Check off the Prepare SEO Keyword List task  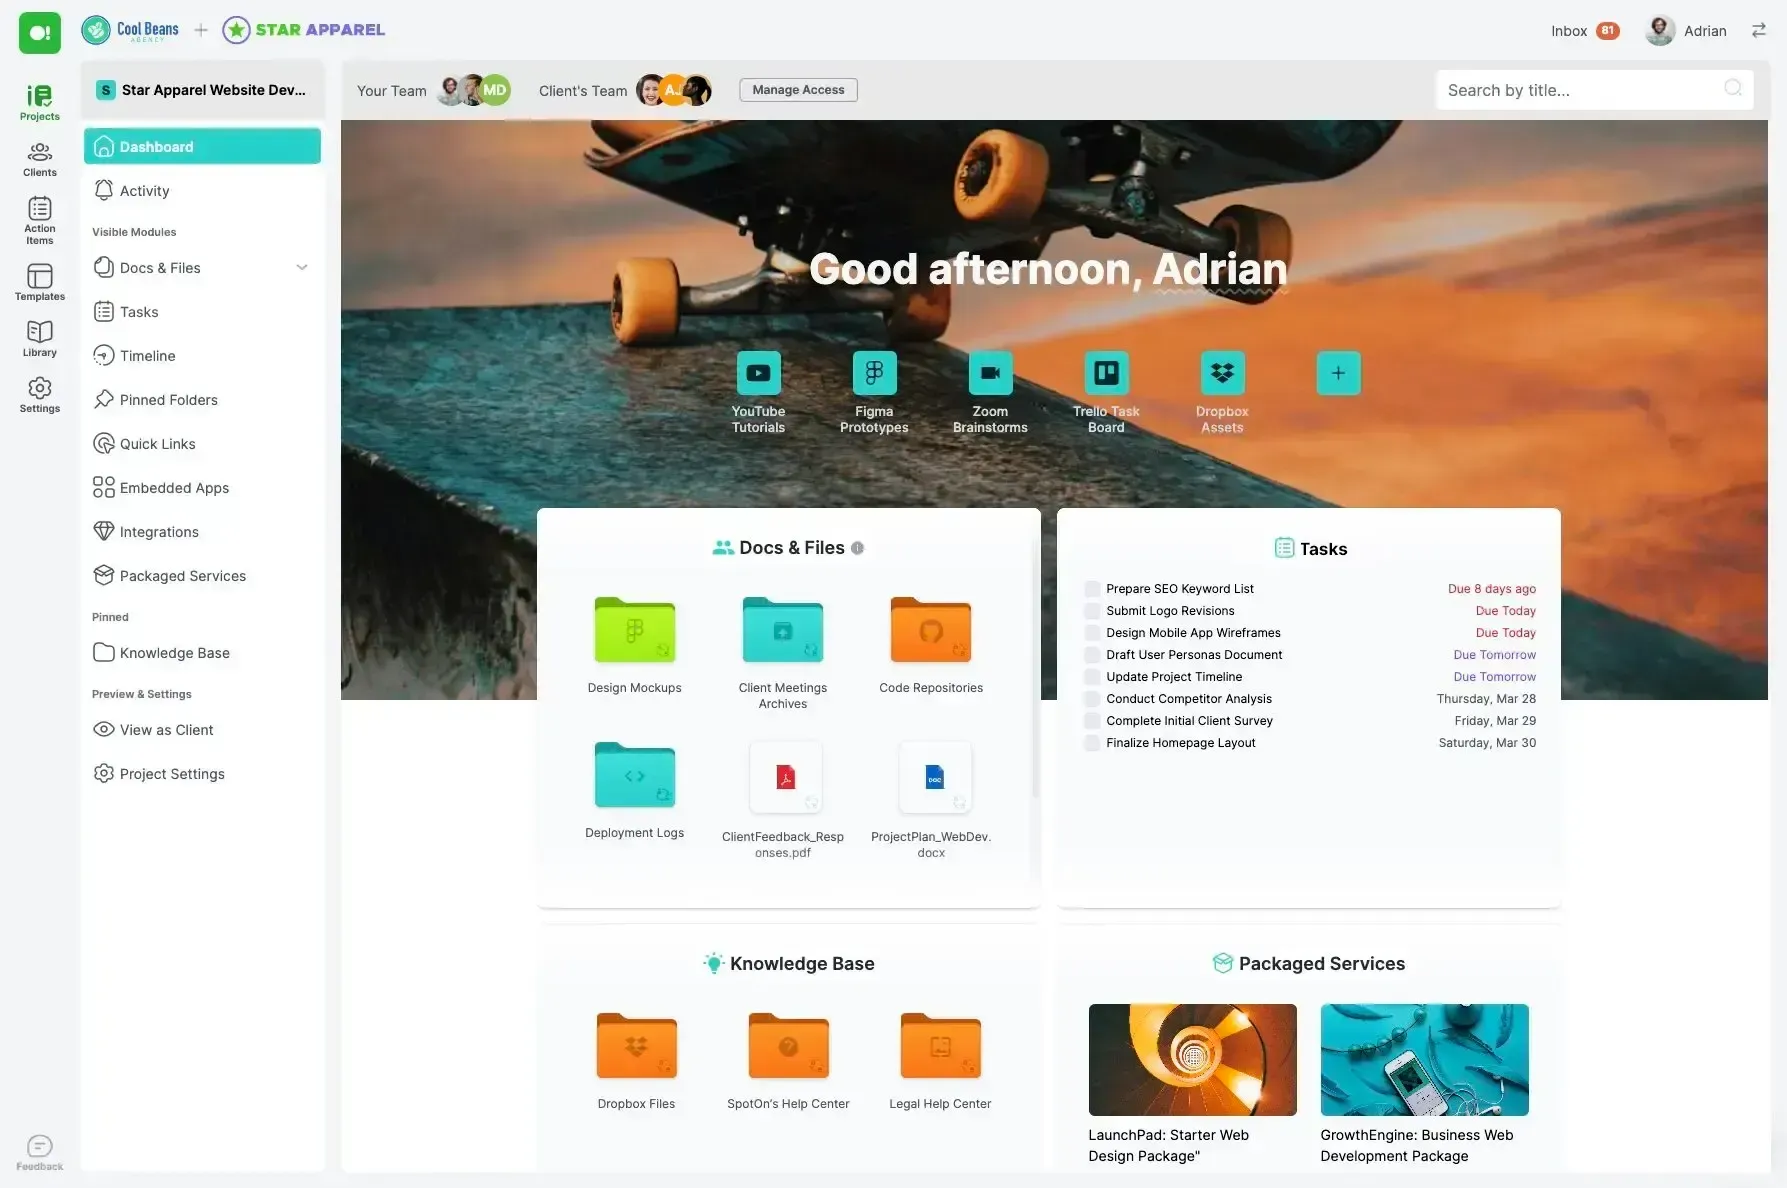1093,589
